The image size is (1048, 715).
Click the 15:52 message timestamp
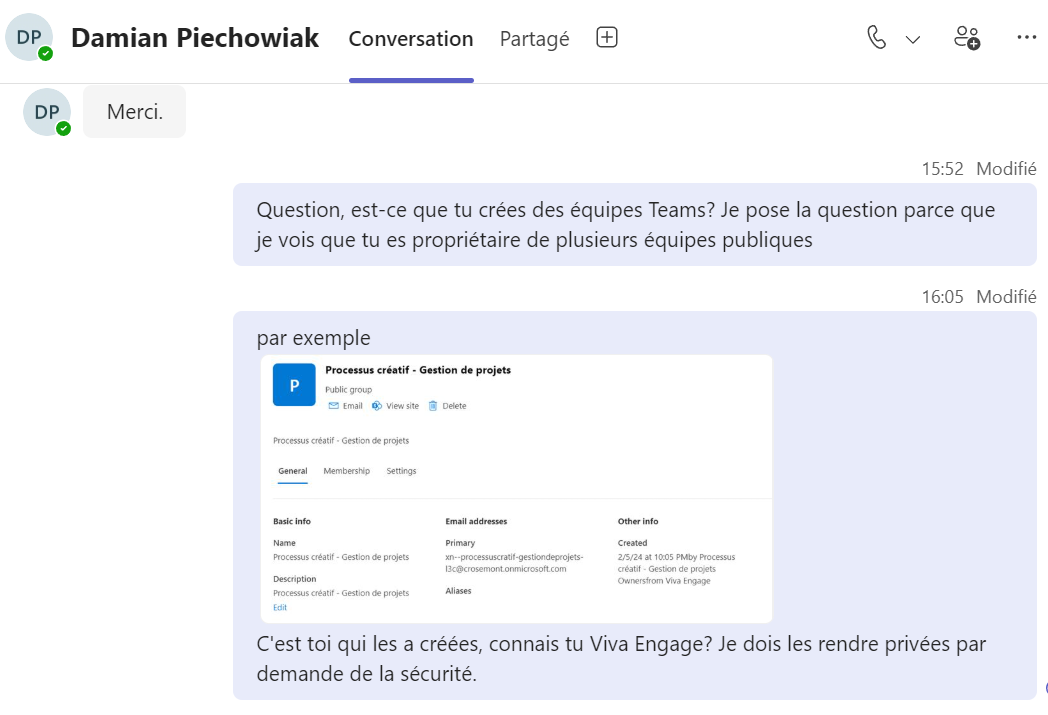coord(942,169)
